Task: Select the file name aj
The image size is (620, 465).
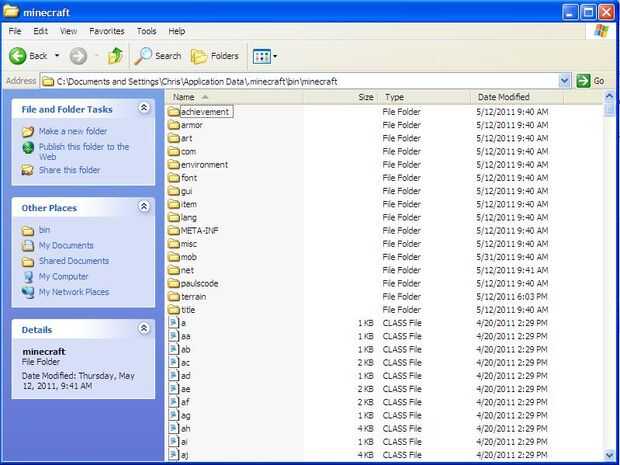Action: [184, 455]
